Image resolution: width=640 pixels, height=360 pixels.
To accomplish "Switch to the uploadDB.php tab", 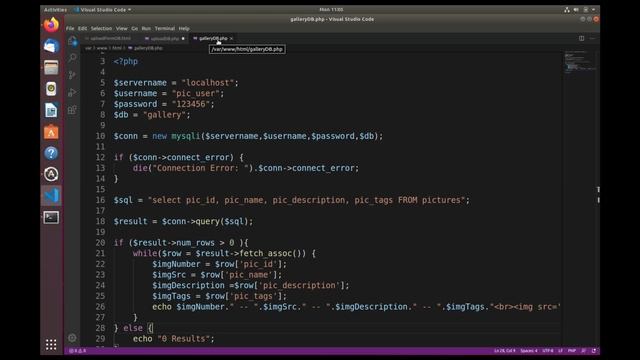I will 164,38.
